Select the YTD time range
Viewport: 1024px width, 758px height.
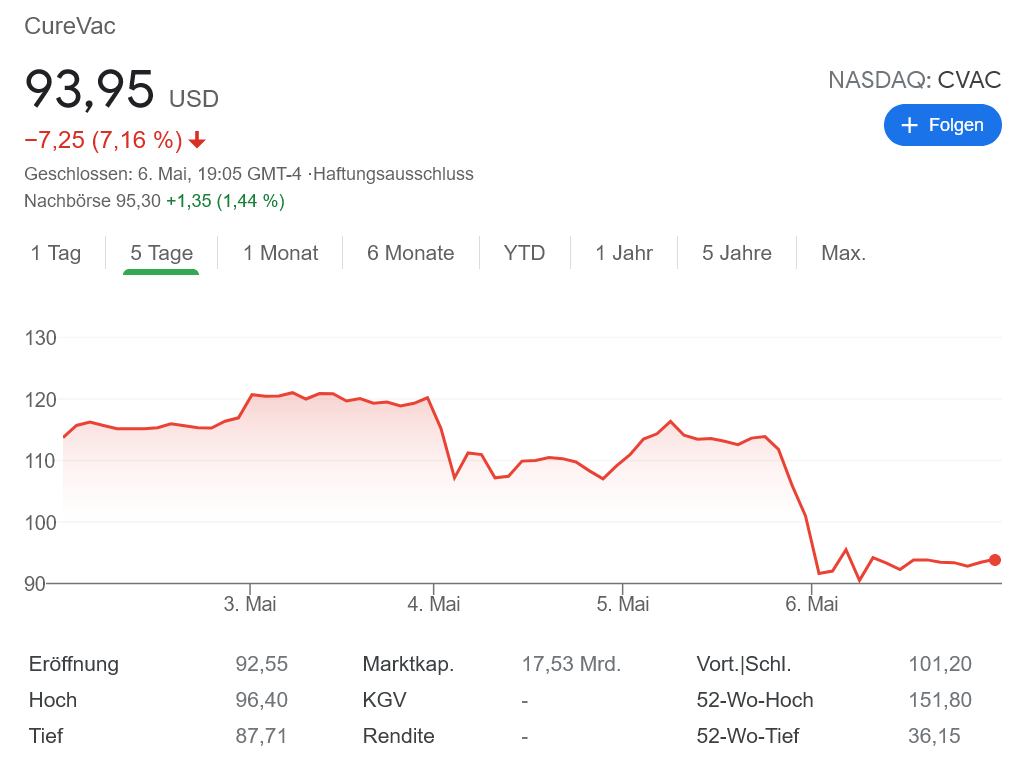[524, 253]
